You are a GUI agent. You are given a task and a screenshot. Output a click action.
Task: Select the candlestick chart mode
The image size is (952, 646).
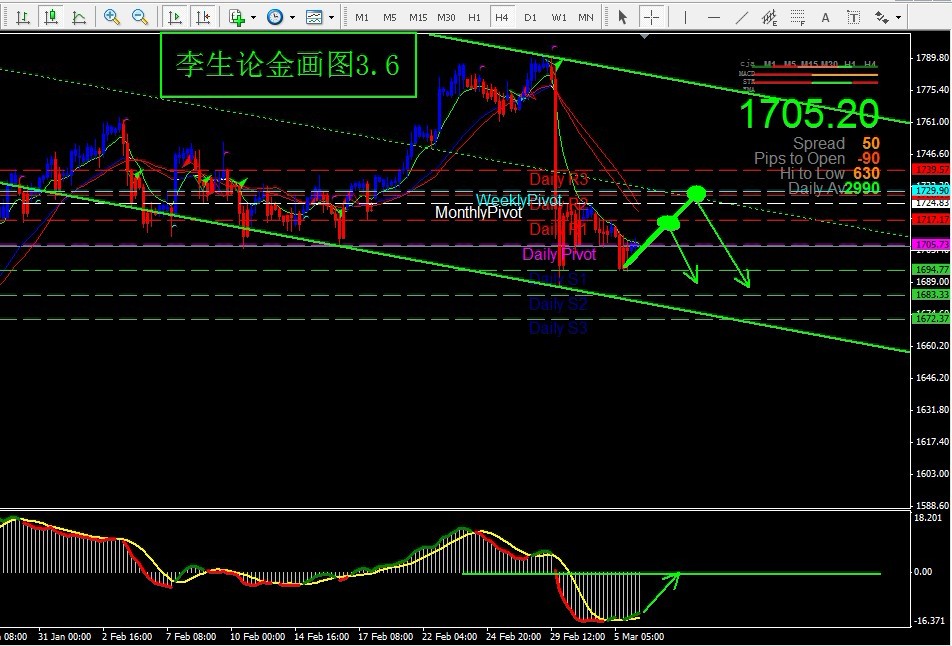click(x=49, y=17)
